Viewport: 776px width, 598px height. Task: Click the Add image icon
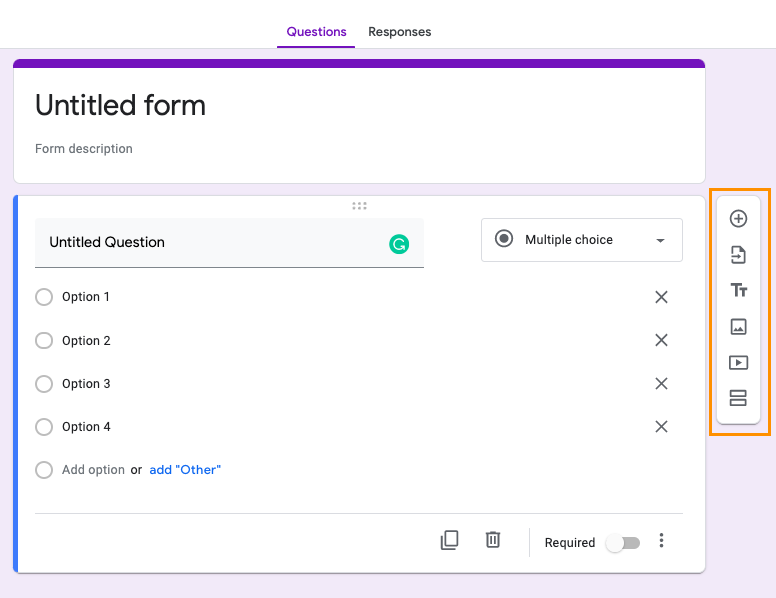click(738, 326)
